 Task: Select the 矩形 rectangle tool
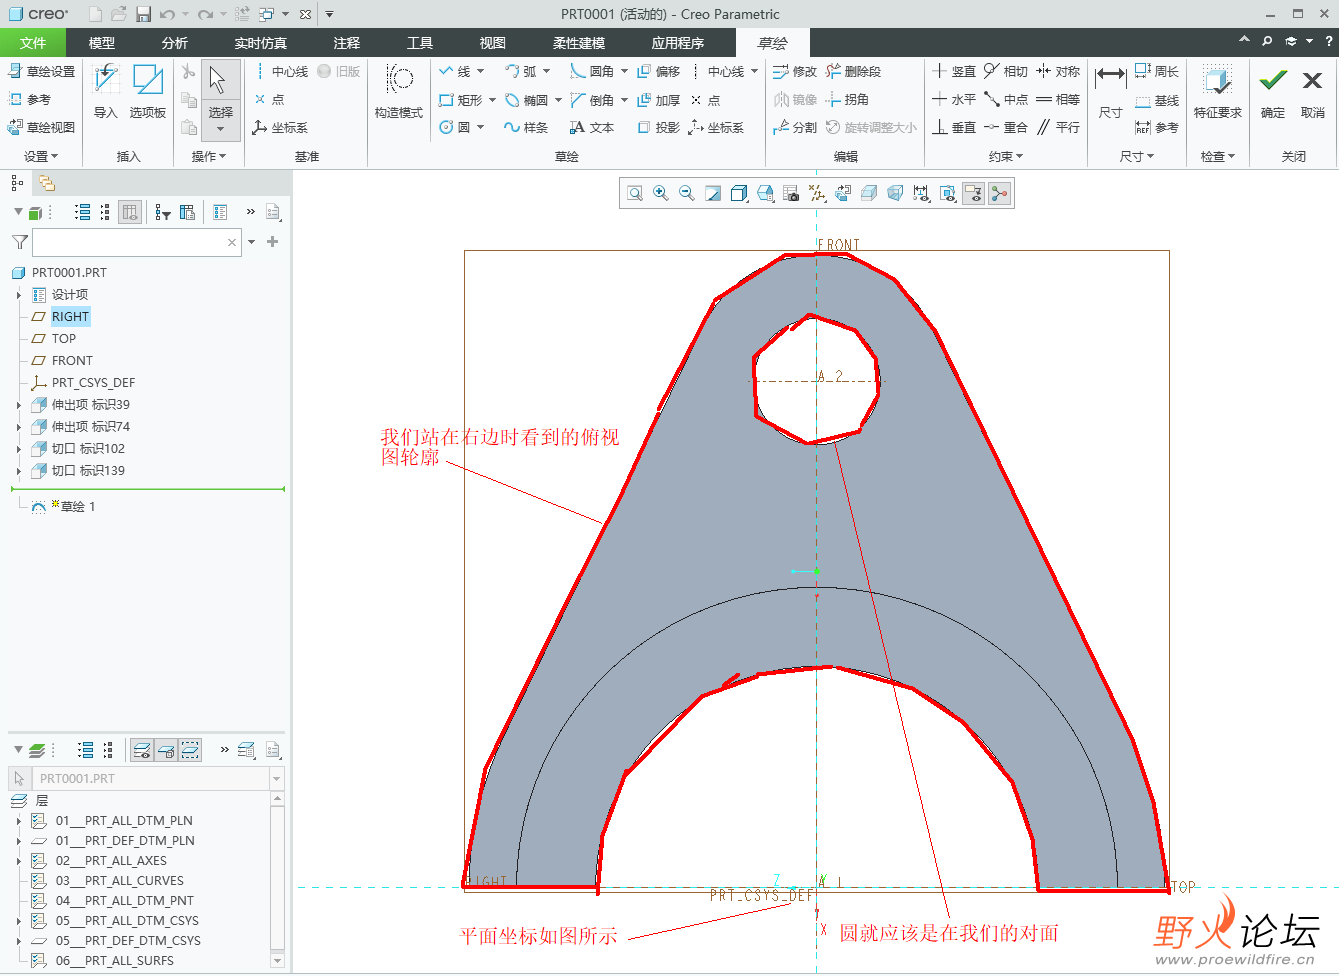(x=461, y=100)
